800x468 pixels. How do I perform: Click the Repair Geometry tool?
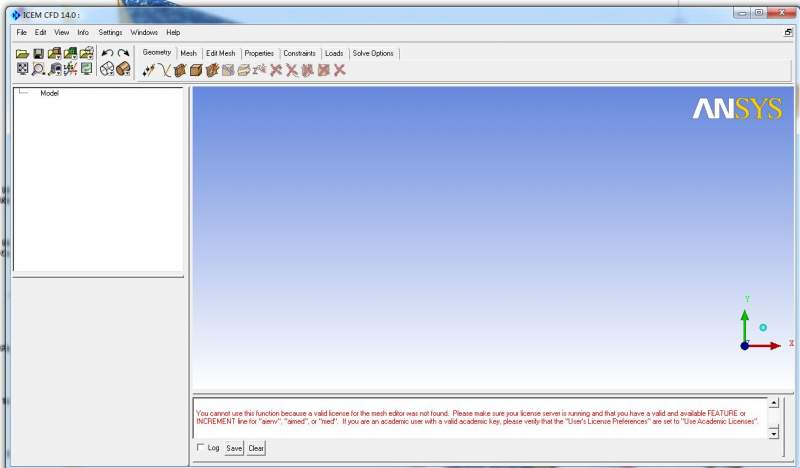click(228, 70)
